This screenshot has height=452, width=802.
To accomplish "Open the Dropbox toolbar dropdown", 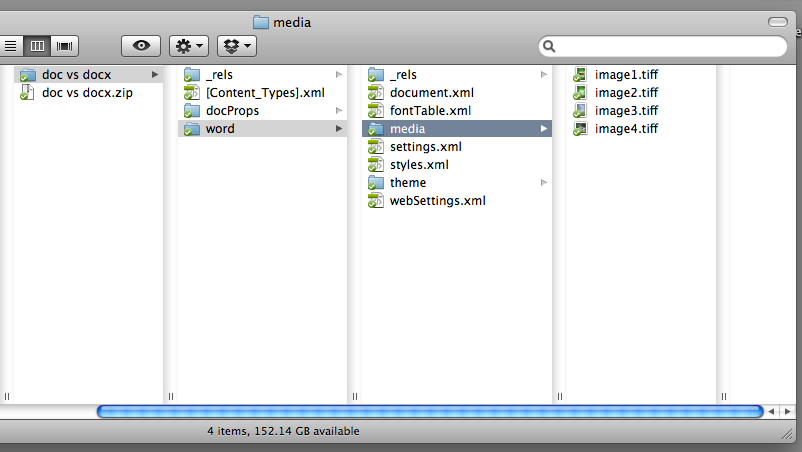I will pyautogui.click(x=236, y=45).
